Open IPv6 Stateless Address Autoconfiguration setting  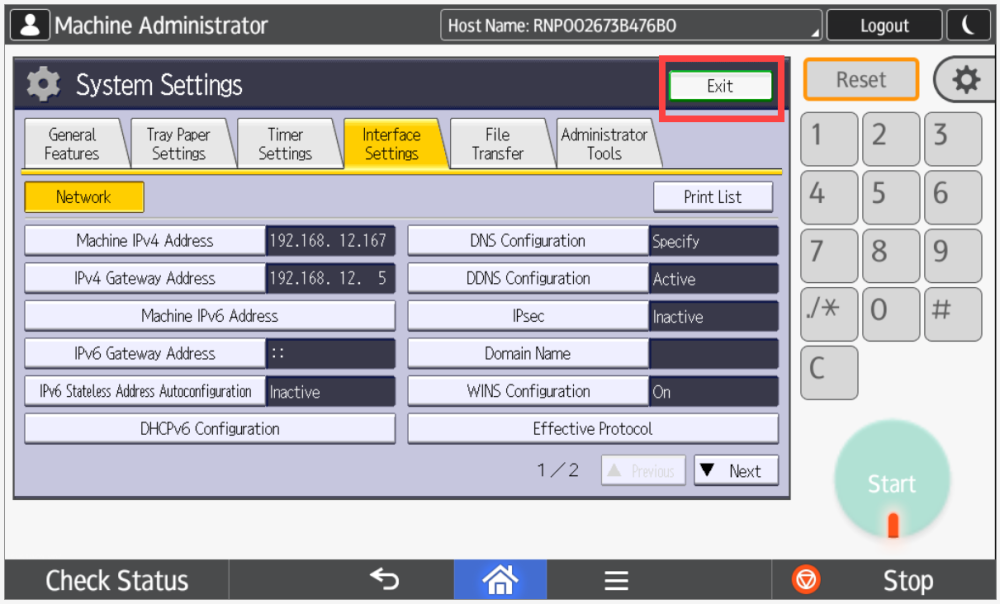145,391
